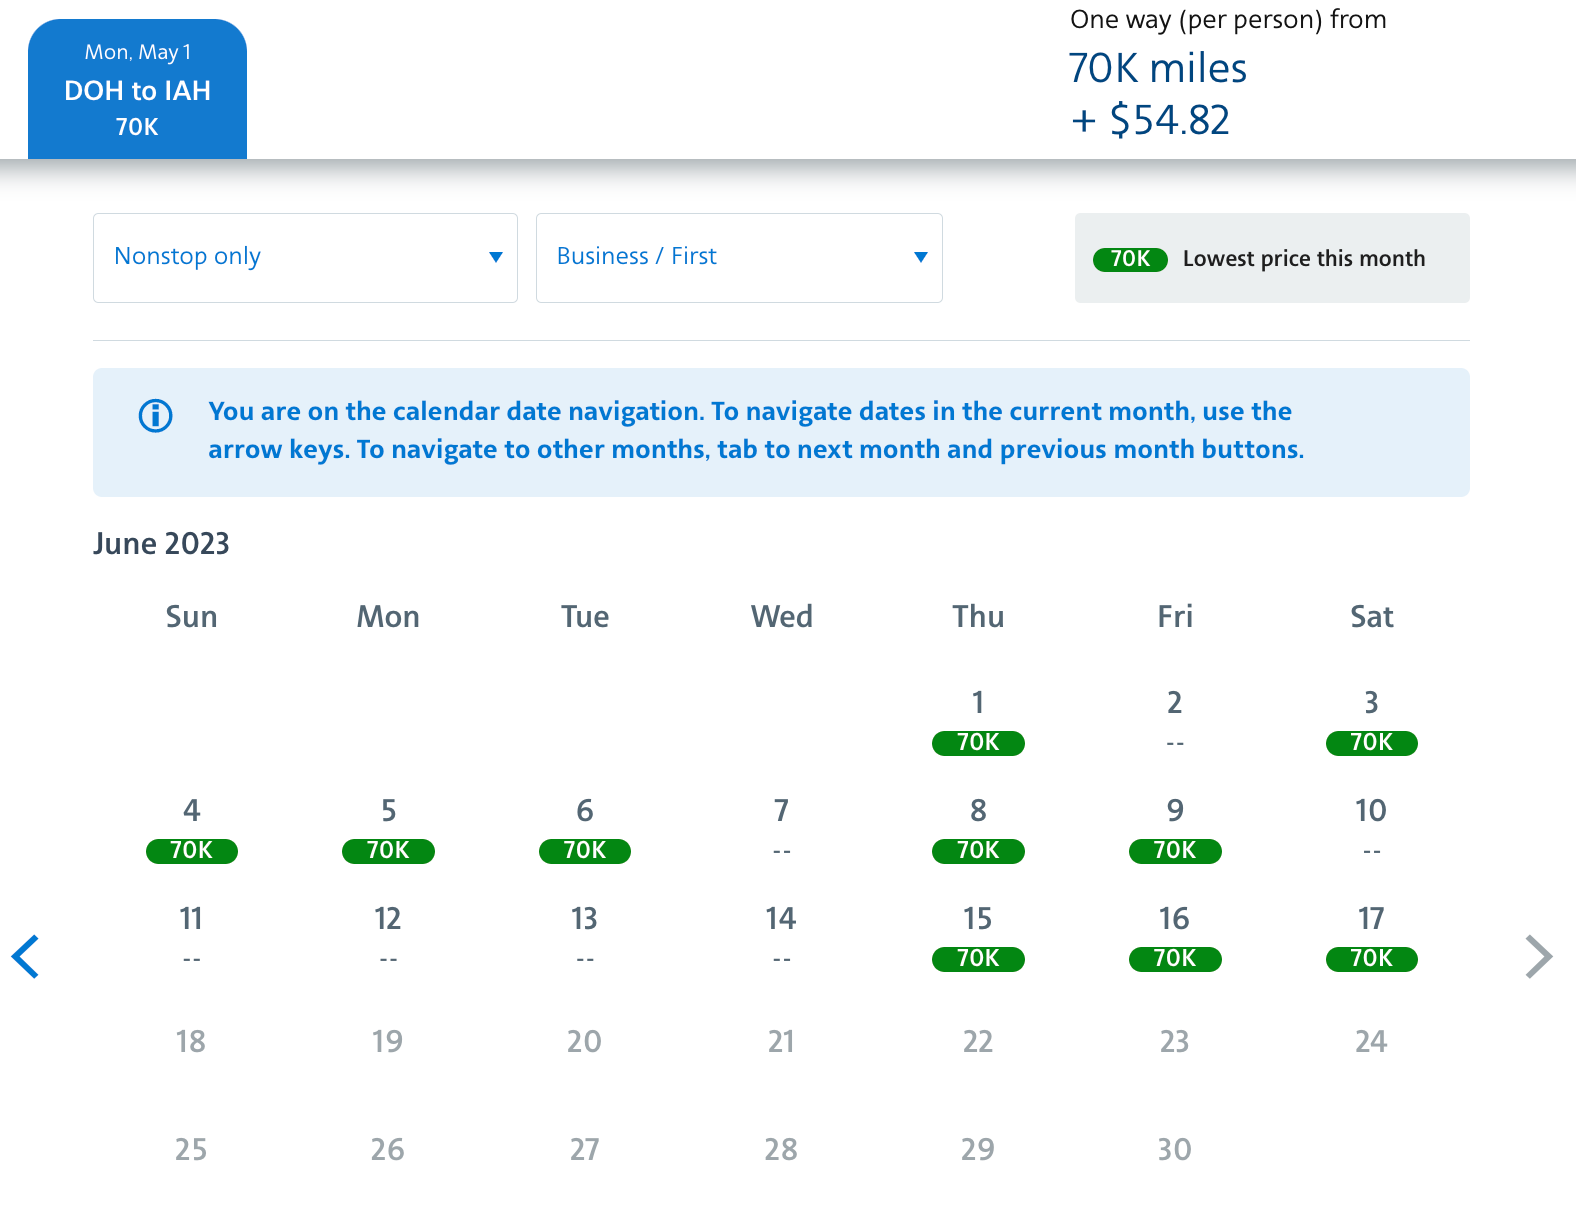The image size is (1576, 1226).
Task: Click the Sun column header
Action: (x=191, y=616)
